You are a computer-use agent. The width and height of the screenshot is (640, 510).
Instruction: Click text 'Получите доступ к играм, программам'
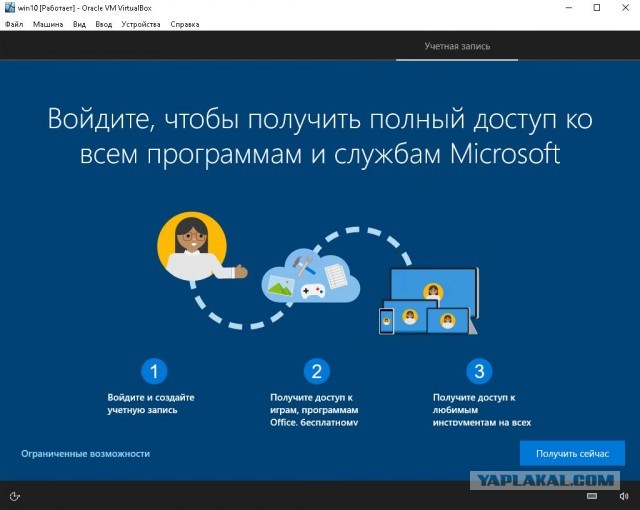click(x=314, y=404)
